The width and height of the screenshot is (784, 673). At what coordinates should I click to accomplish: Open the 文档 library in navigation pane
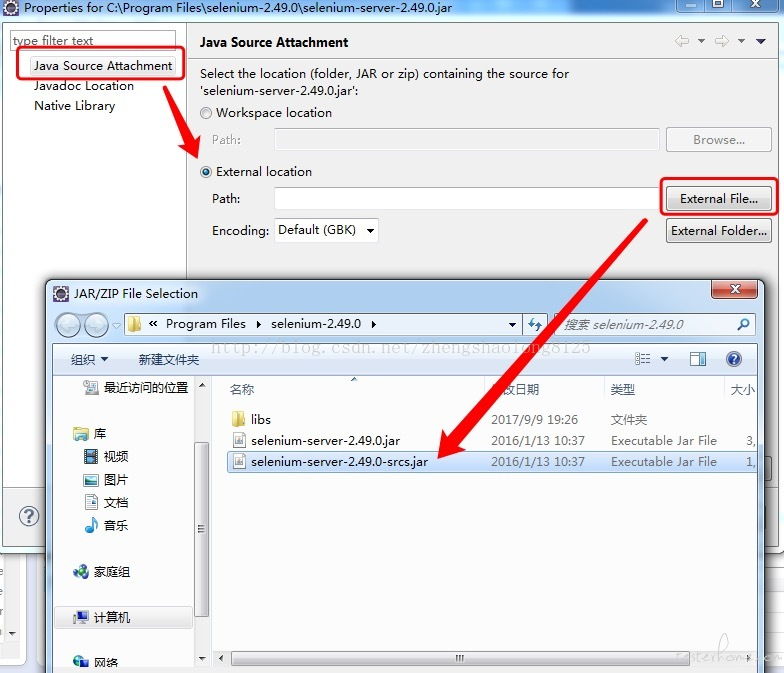(x=106, y=502)
